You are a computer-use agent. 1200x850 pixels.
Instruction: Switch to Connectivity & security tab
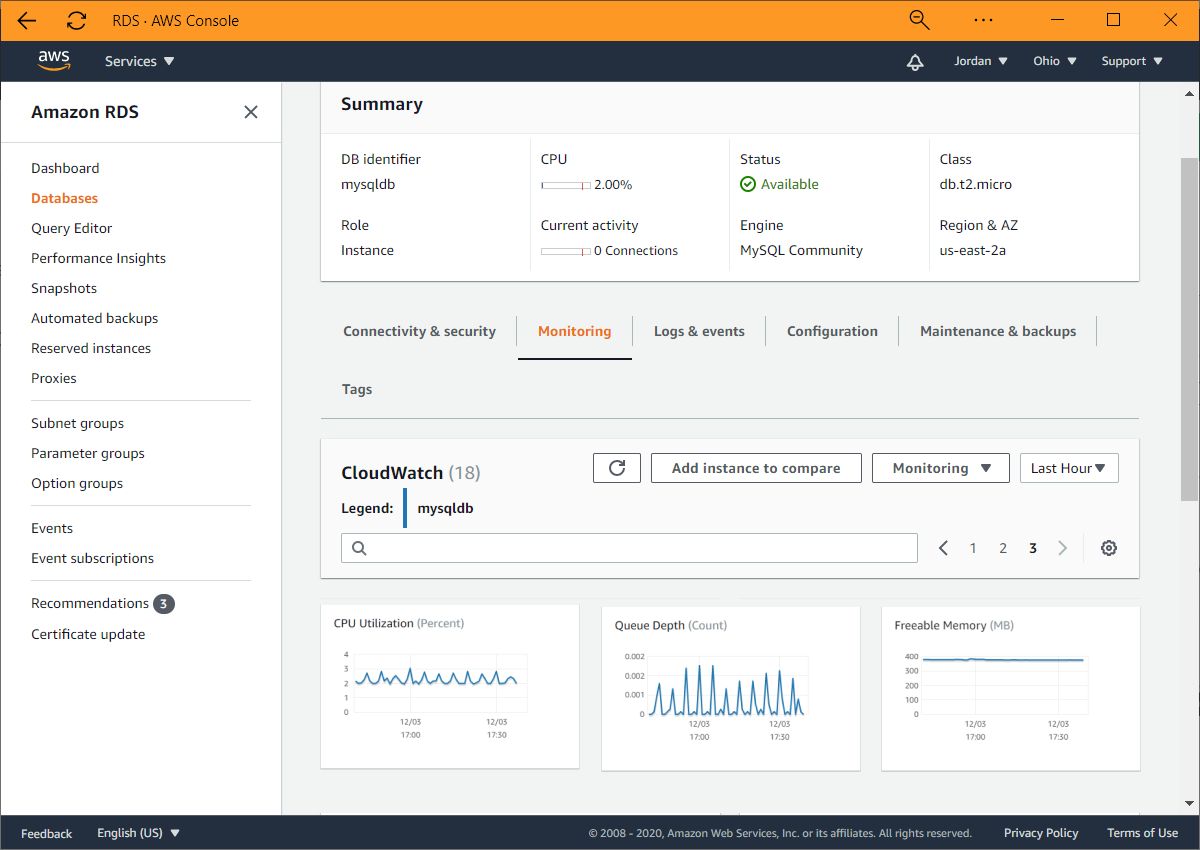[x=420, y=331]
